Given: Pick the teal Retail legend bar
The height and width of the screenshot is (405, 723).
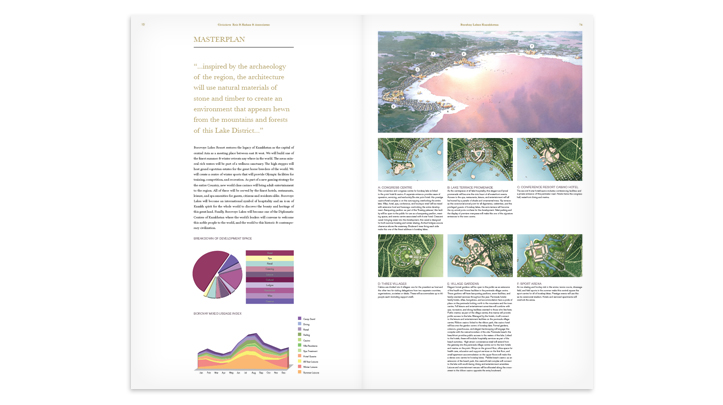Looking at the screenshot, I should [x=270, y=264].
